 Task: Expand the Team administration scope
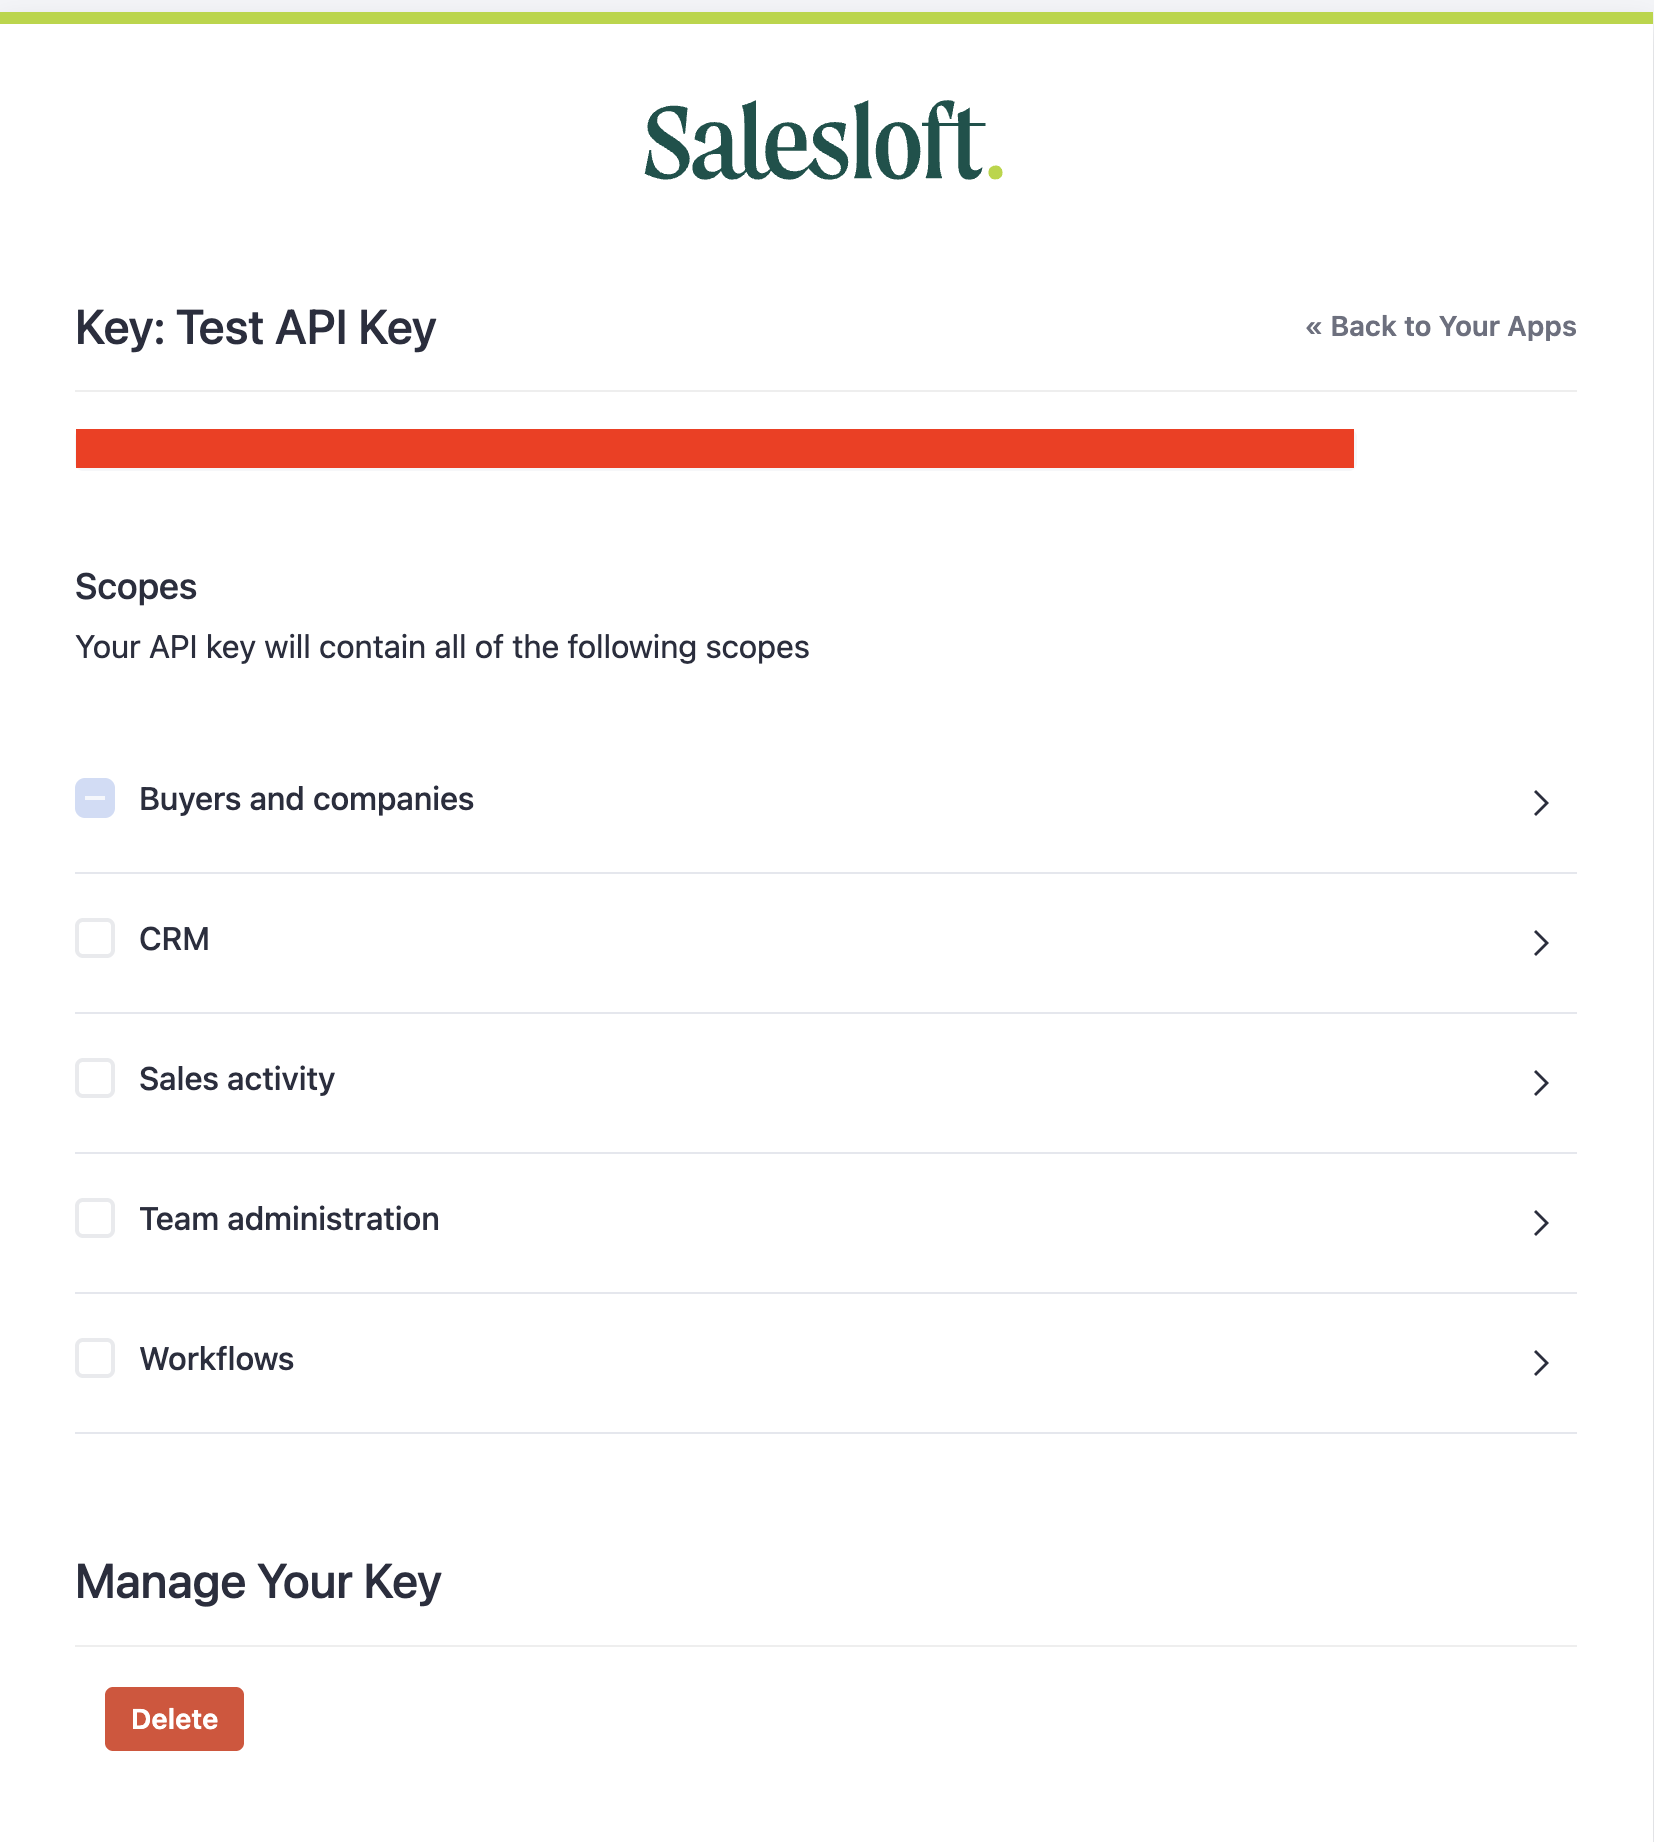[1541, 1223]
